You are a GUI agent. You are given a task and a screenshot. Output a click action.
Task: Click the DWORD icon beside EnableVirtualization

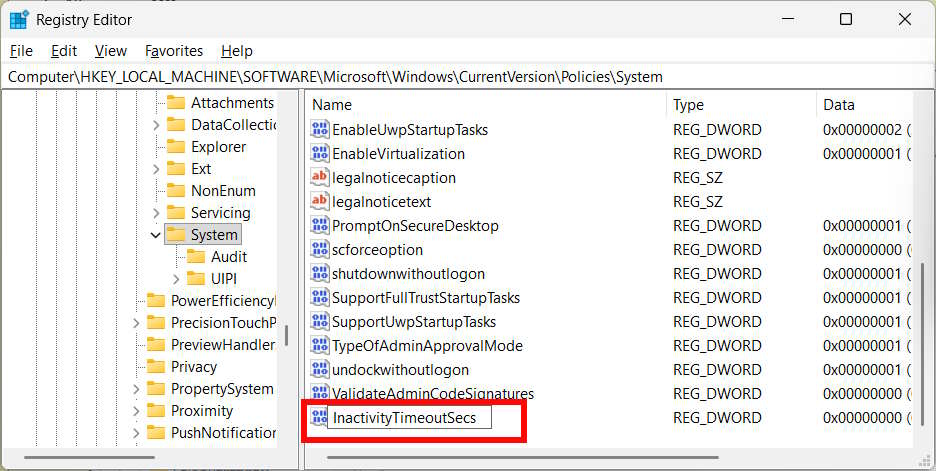[320, 153]
